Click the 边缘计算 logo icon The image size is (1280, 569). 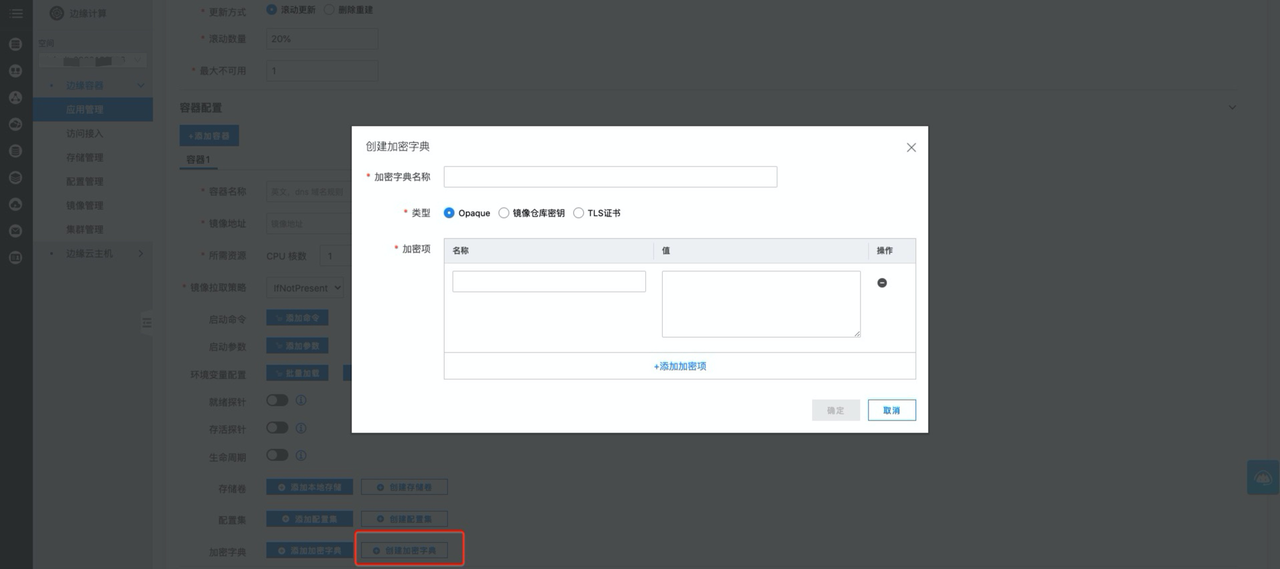[57, 13]
